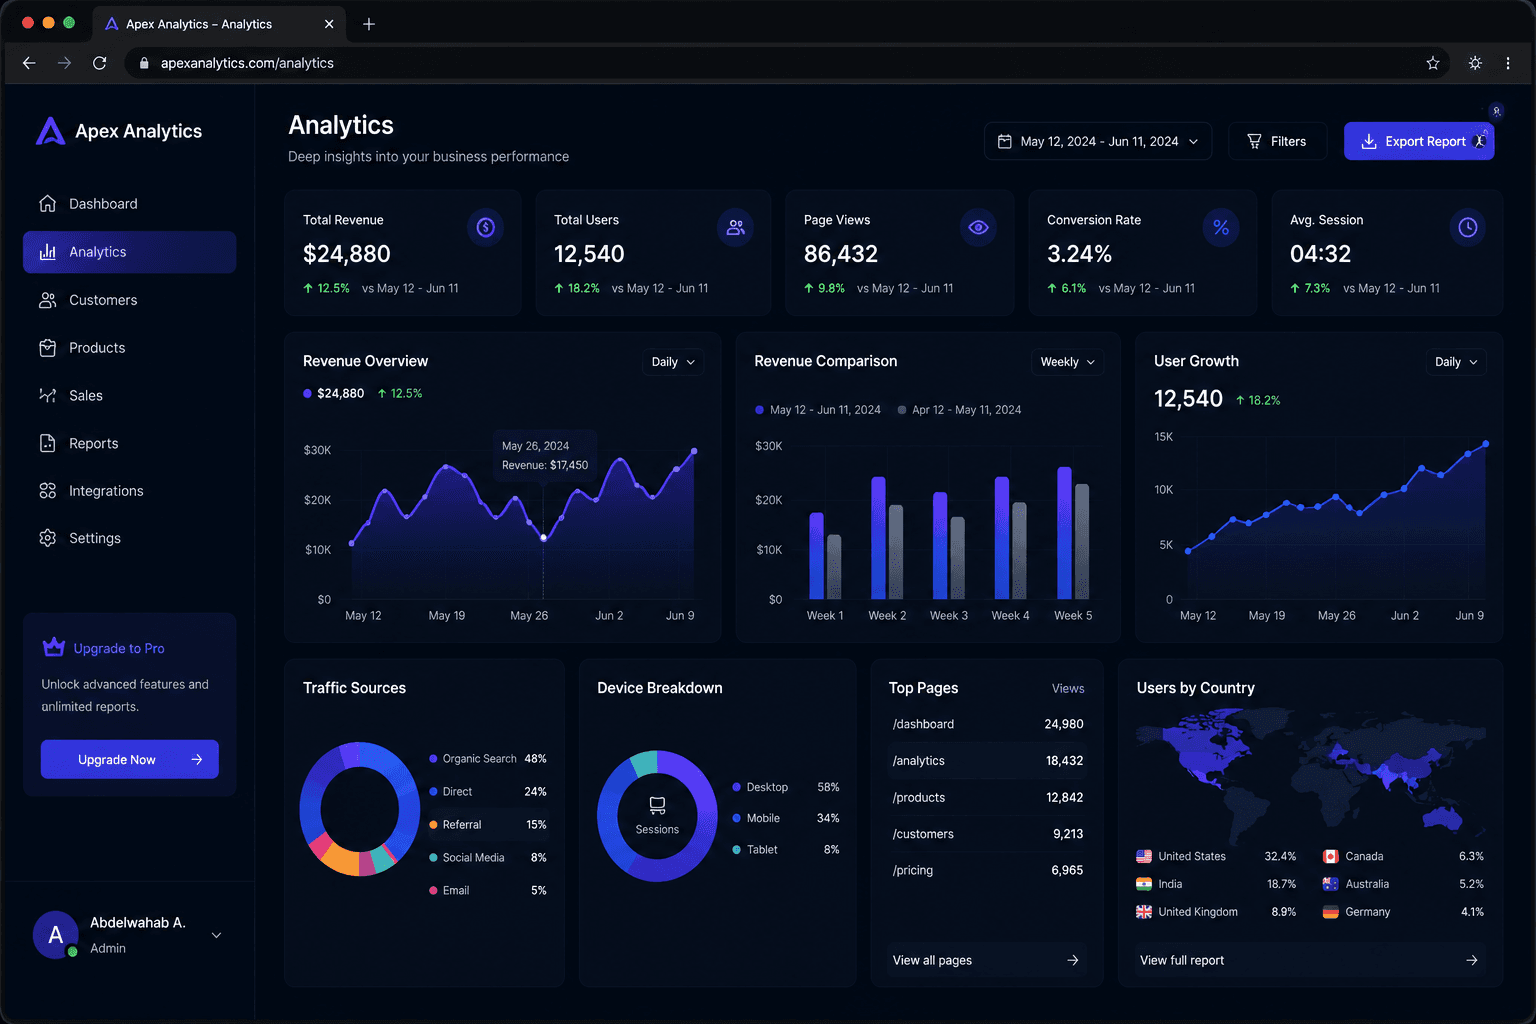The width and height of the screenshot is (1536, 1024).
Task: Click the Dashboard home icon in sidebar
Action: [x=47, y=203]
